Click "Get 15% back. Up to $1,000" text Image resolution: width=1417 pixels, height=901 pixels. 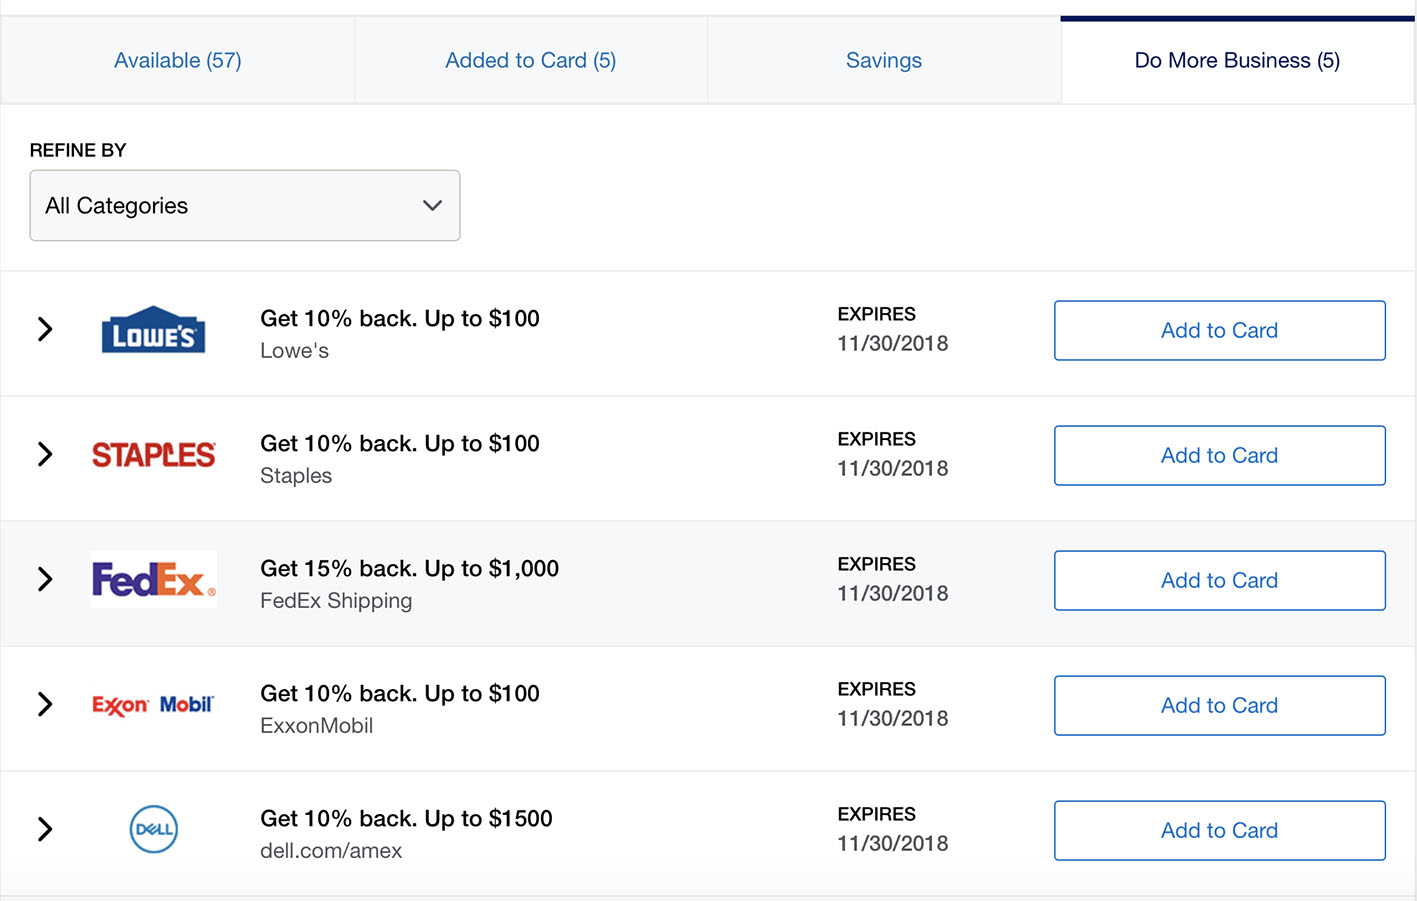coord(410,569)
